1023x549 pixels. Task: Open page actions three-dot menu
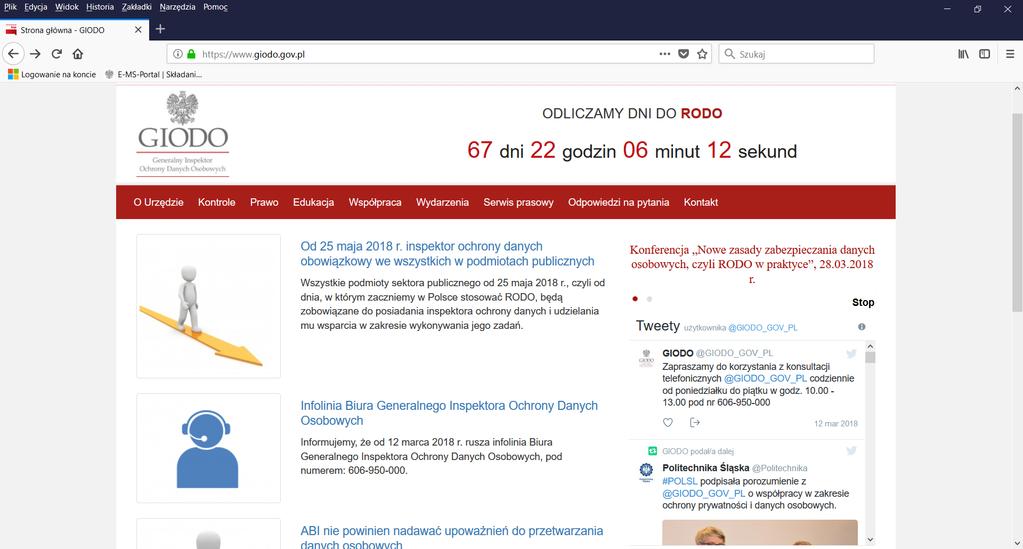[x=664, y=54]
